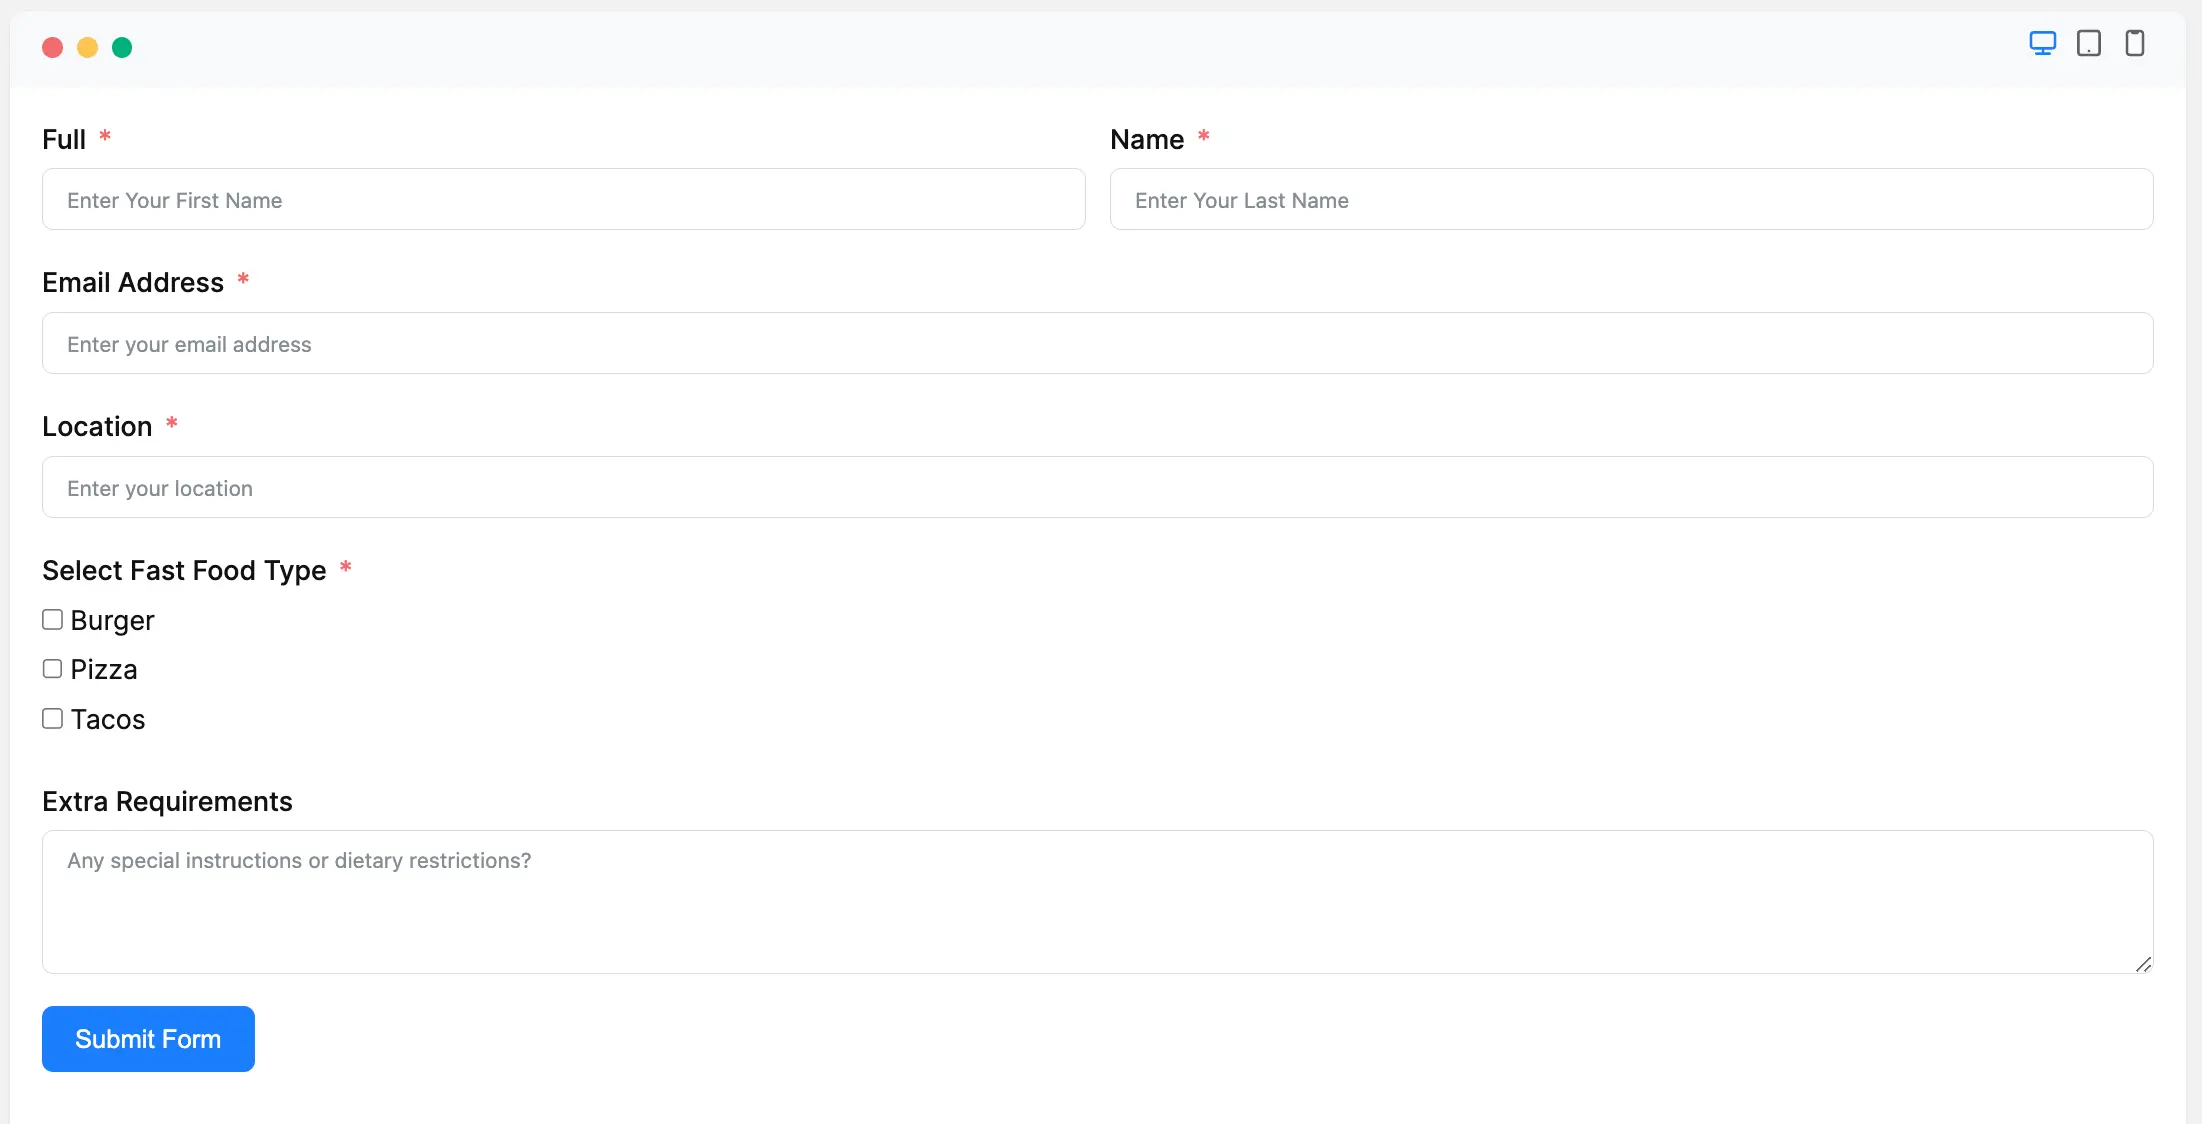Focus the last name input field
The height and width of the screenshot is (1124, 2202).
coord(1632,200)
